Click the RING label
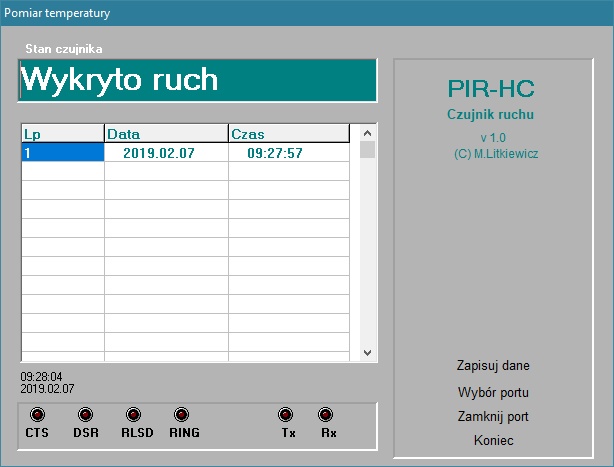This screenshot has width=614, height=467. click(x=184, y=433)
